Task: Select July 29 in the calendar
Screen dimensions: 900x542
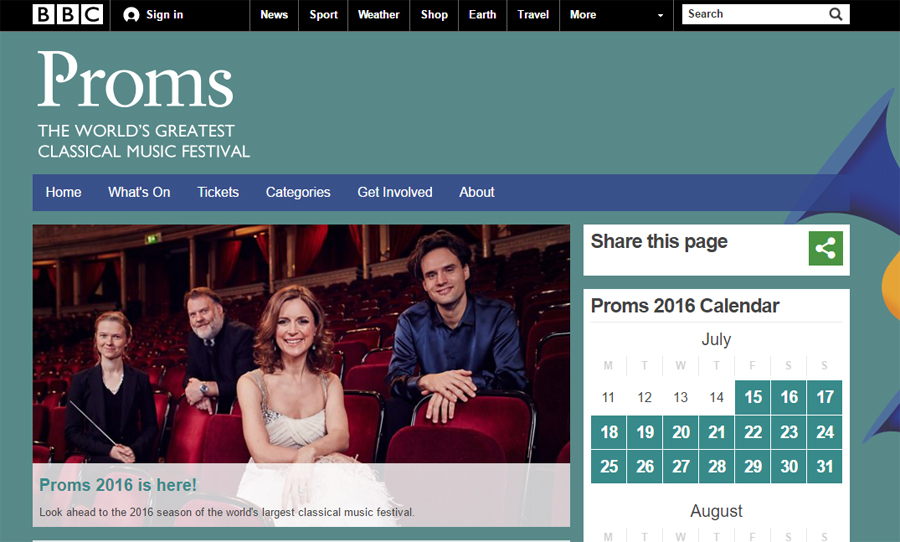Action: [x=752, y=466]
